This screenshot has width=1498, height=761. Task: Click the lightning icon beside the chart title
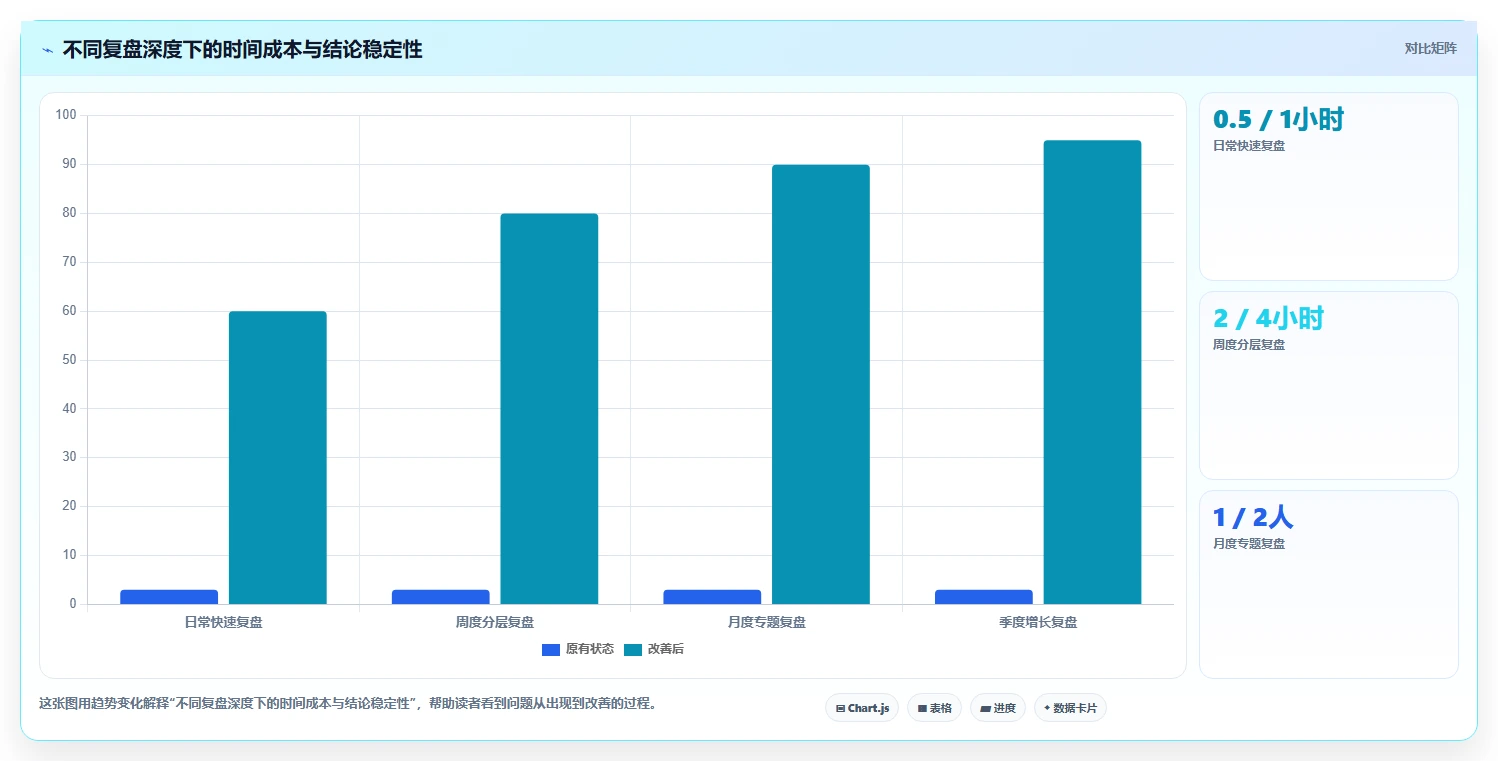pos(47,50)
